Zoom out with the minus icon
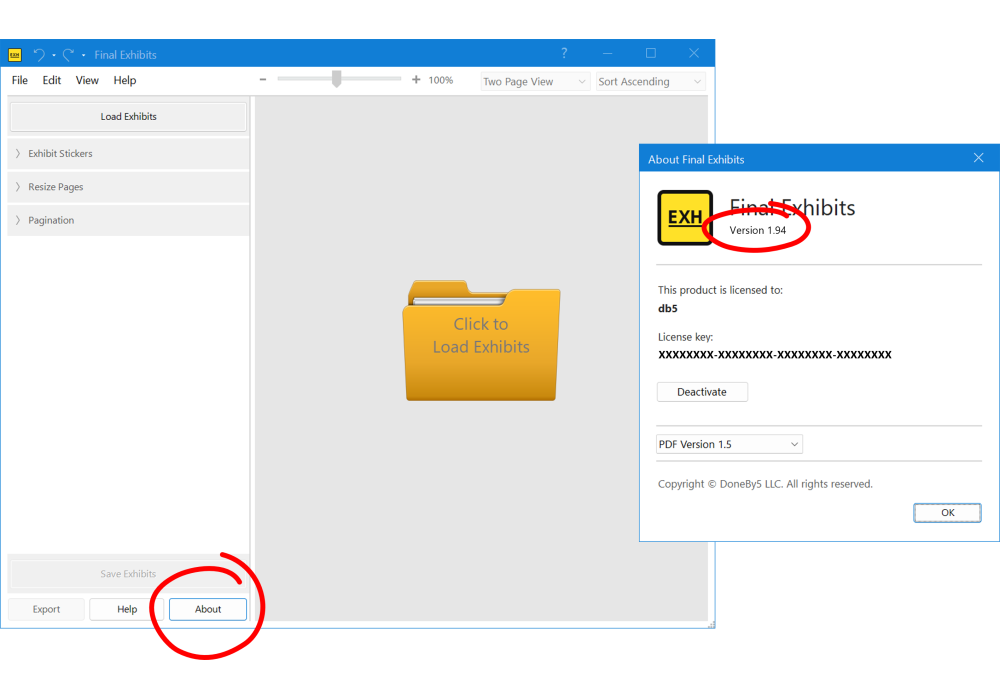Viewport: 1000px width, 700px height. (x=263, y=79)
